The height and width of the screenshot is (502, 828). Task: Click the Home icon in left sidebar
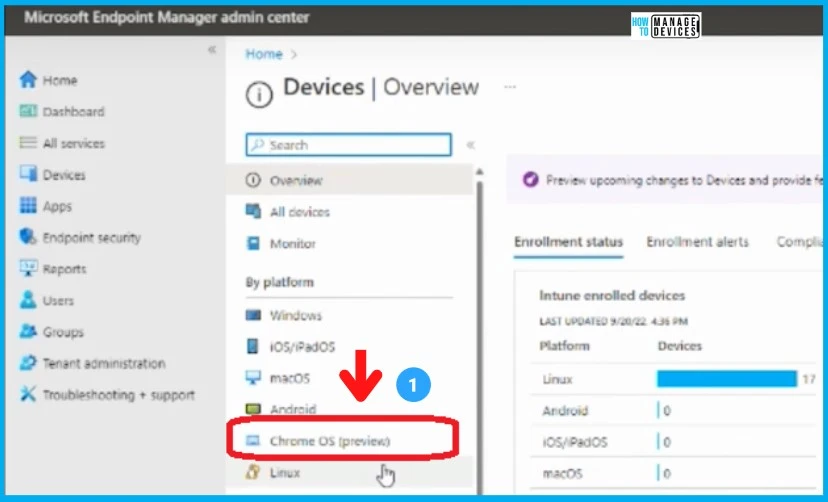pos(28,80)
